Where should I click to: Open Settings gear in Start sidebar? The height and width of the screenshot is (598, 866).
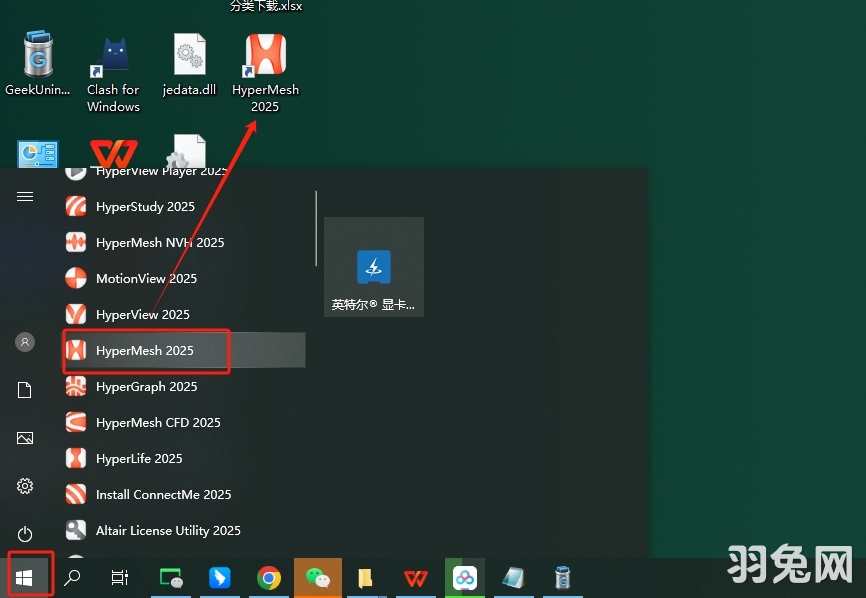[25, 486]
